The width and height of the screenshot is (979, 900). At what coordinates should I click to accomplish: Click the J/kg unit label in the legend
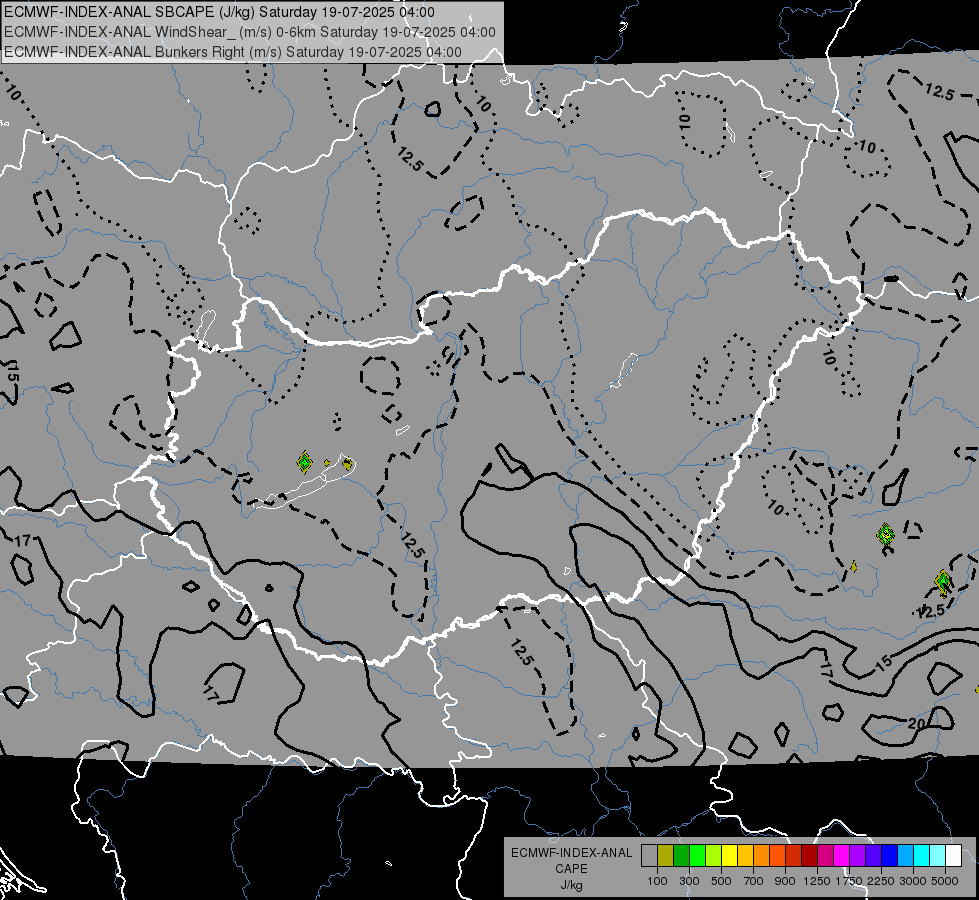coord(571,885)
